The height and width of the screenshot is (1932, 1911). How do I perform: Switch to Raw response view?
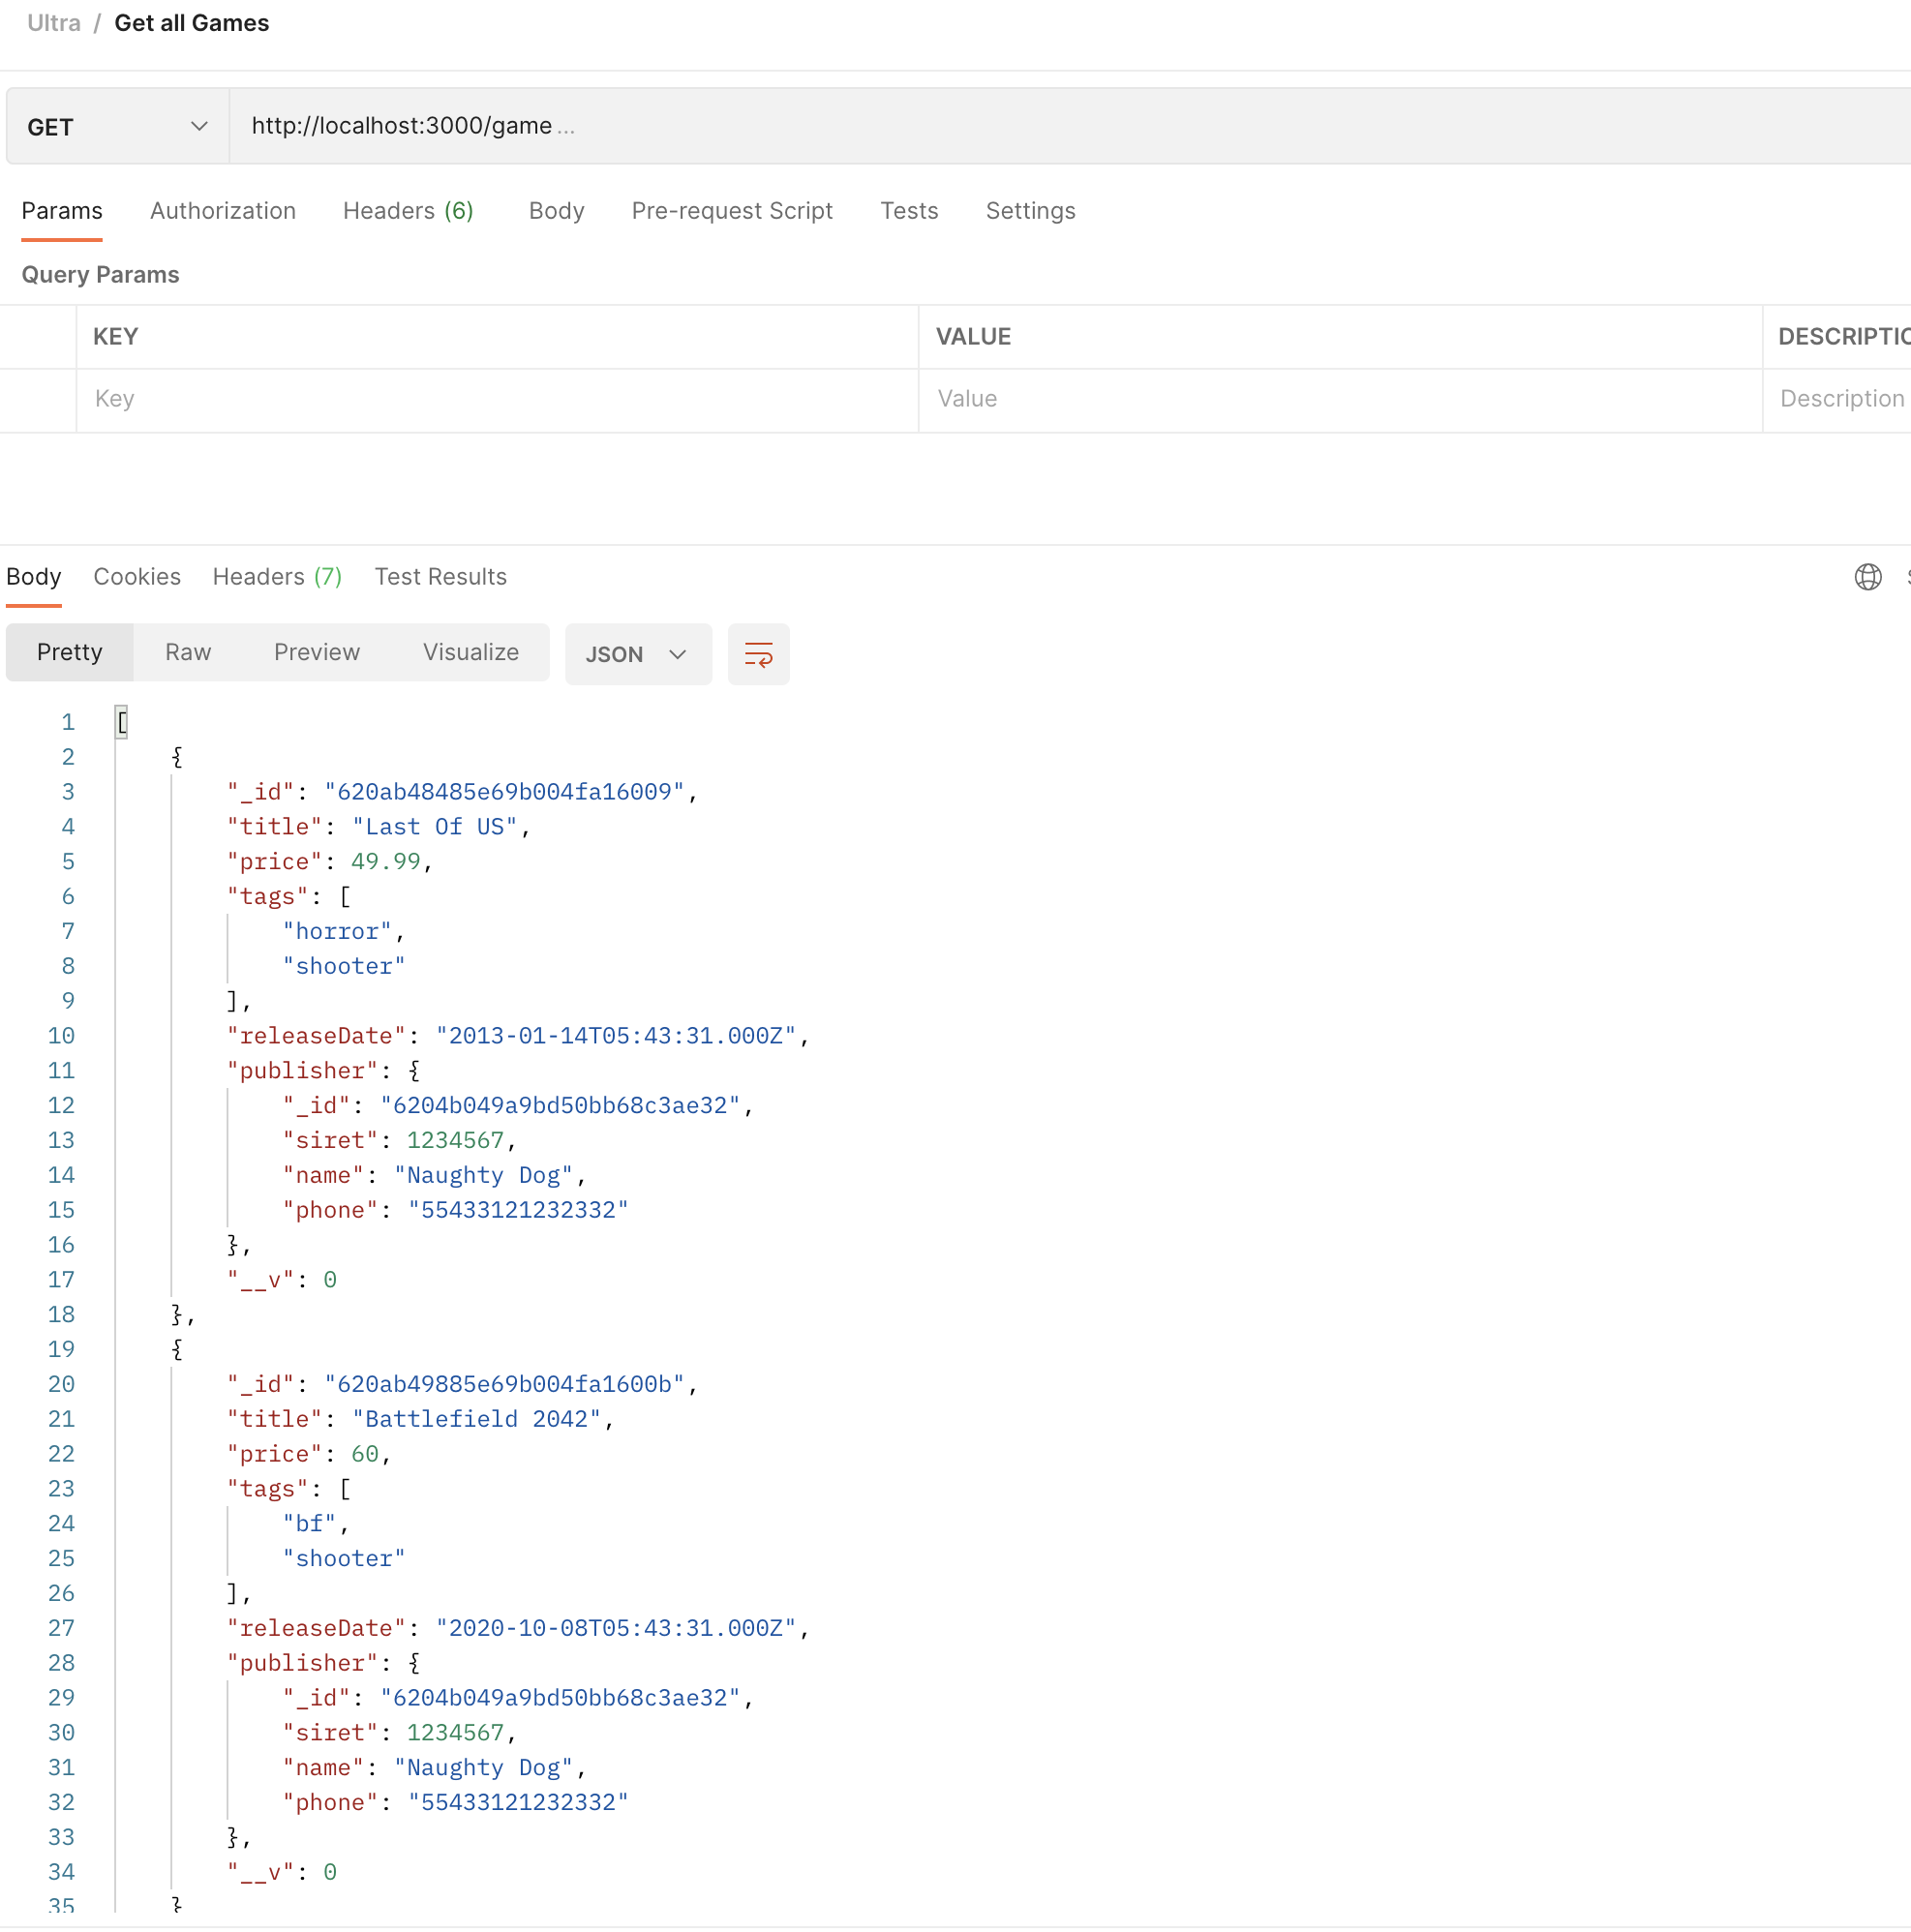coord(188,653)
